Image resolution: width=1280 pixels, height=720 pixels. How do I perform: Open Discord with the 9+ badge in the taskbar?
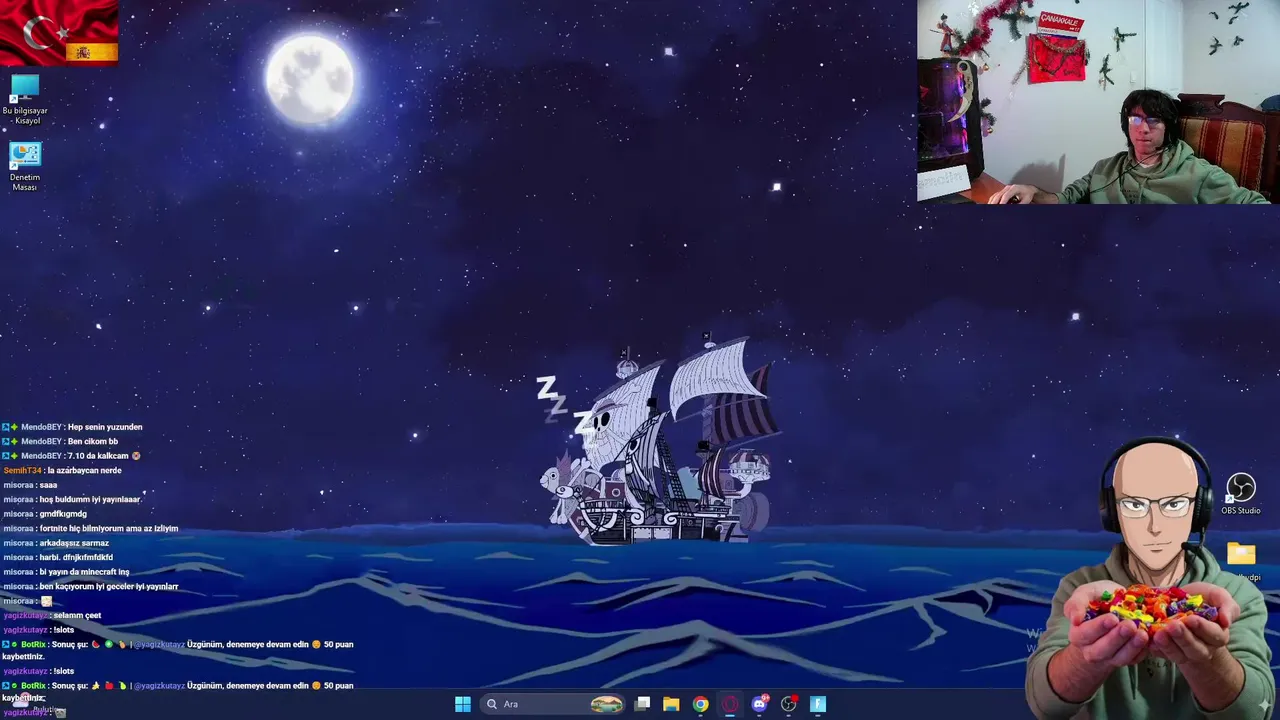tap(759, 704)
